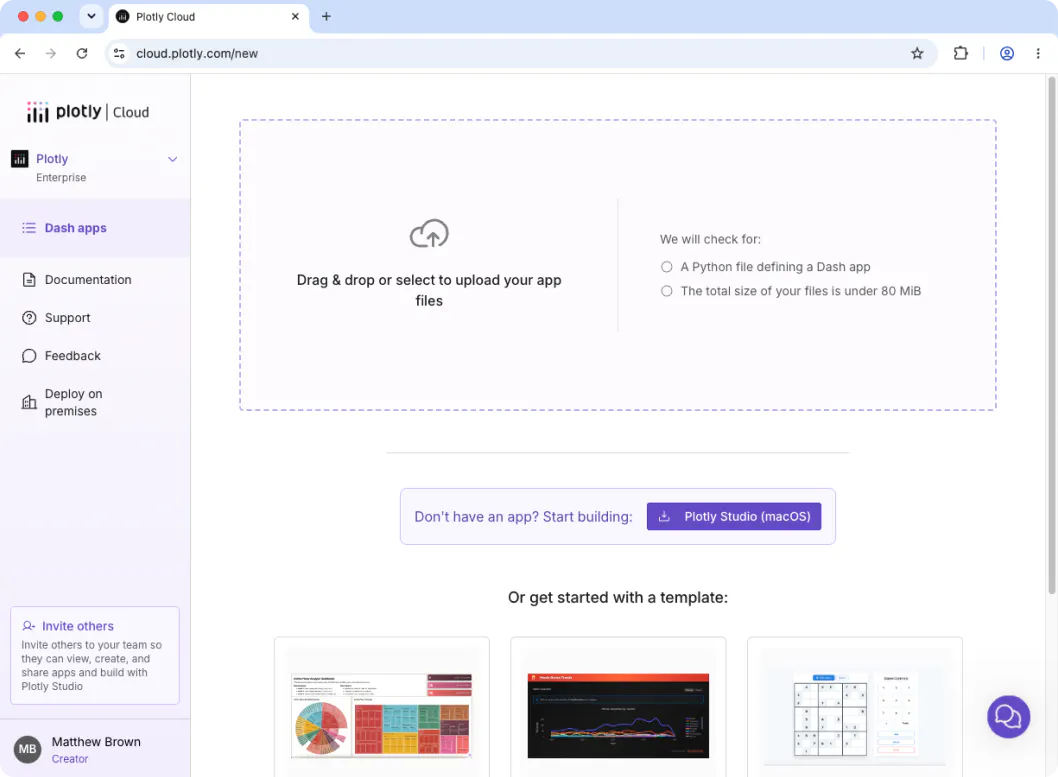This screenshot has height=777, width=1058.
Task: Open the chat support bubble
Action: (1008, 716)
